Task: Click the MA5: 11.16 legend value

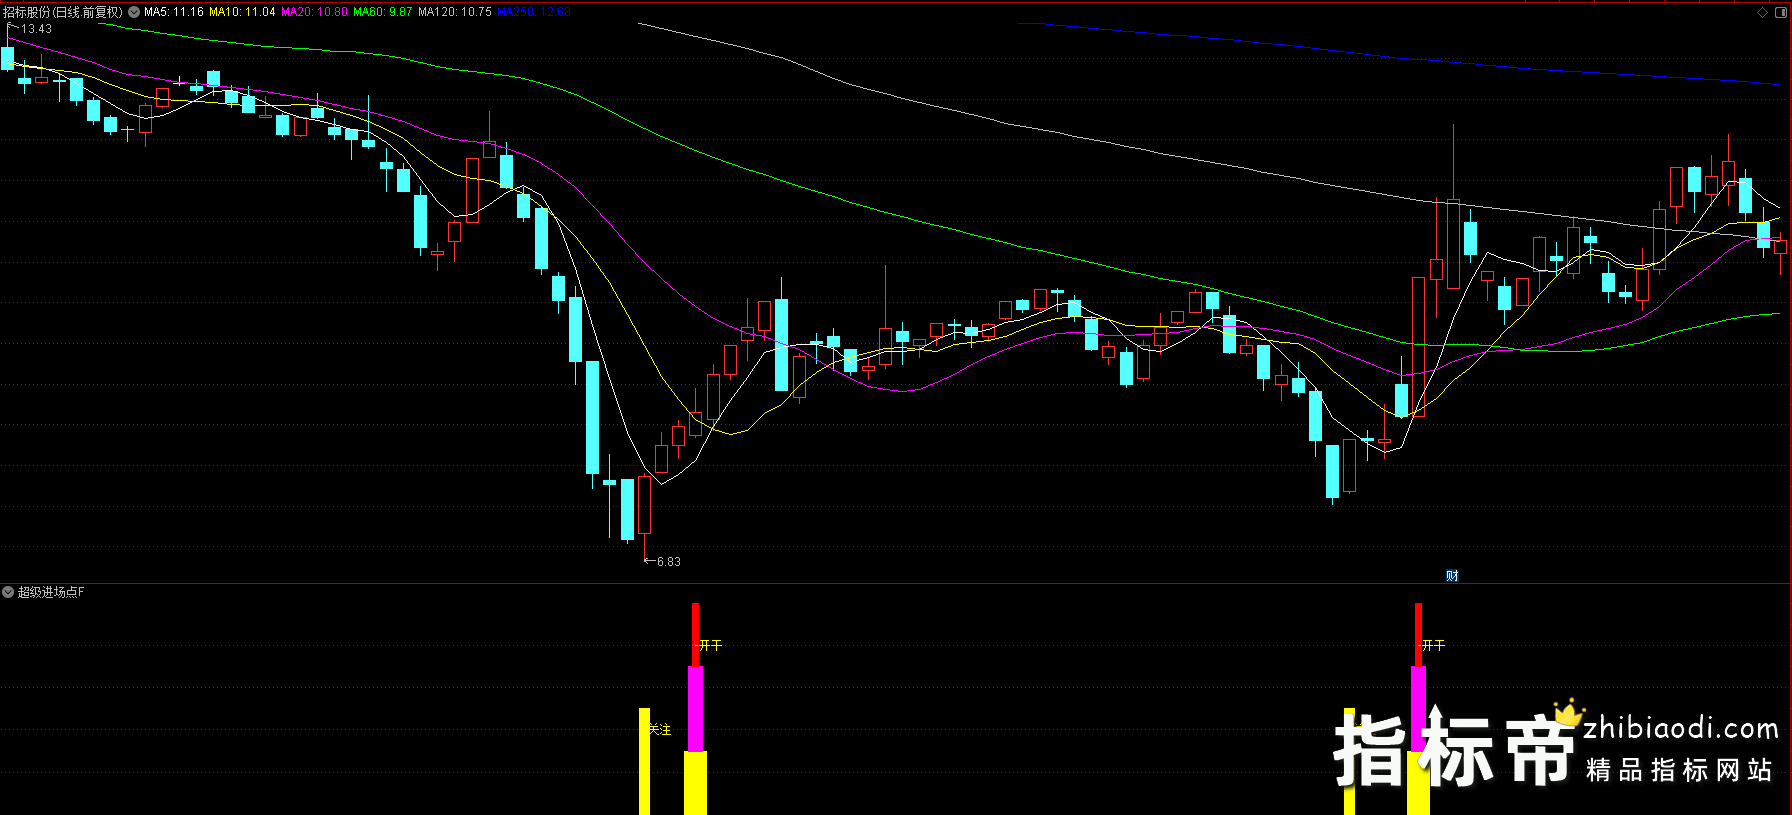Action: 173,12
